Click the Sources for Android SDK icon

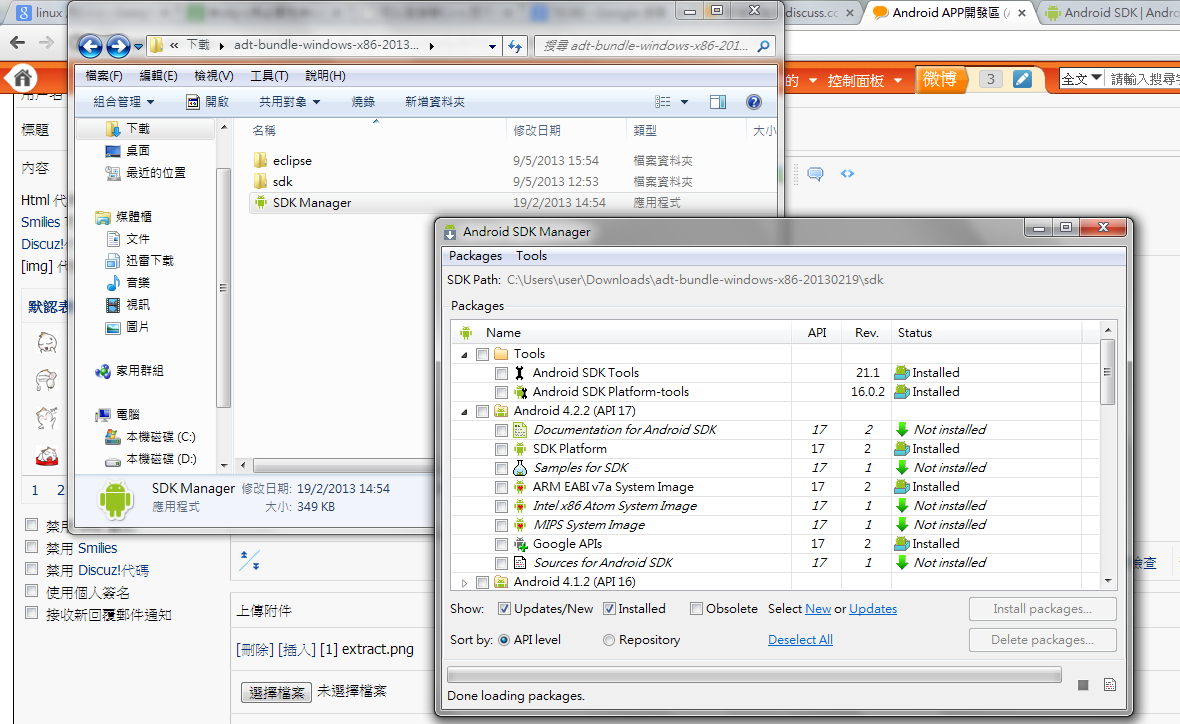coord(520,563)
